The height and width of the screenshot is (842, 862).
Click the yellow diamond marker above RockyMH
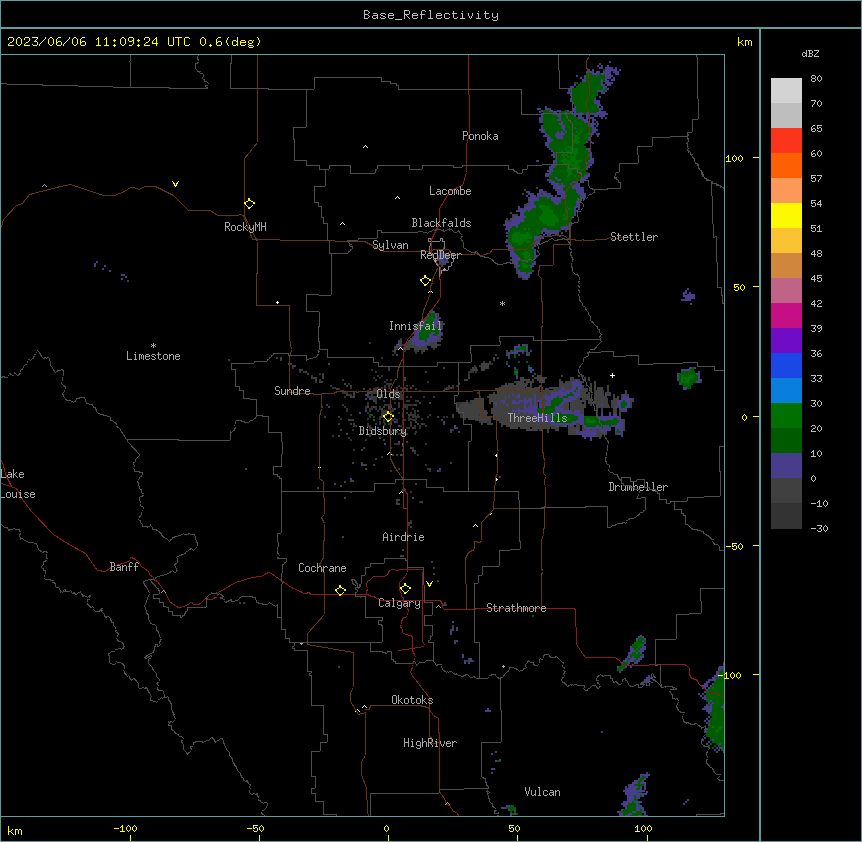point(249,203)
